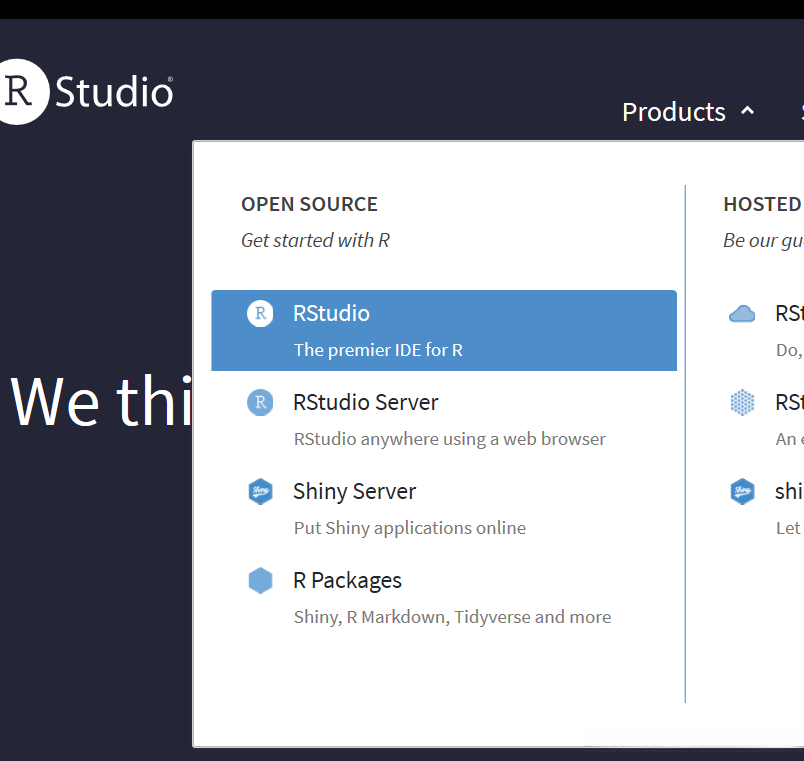Image resolution: width=804 pixels, height=761 pixels.
Task: Open the Products navigation menu
Action: point(673,112)
